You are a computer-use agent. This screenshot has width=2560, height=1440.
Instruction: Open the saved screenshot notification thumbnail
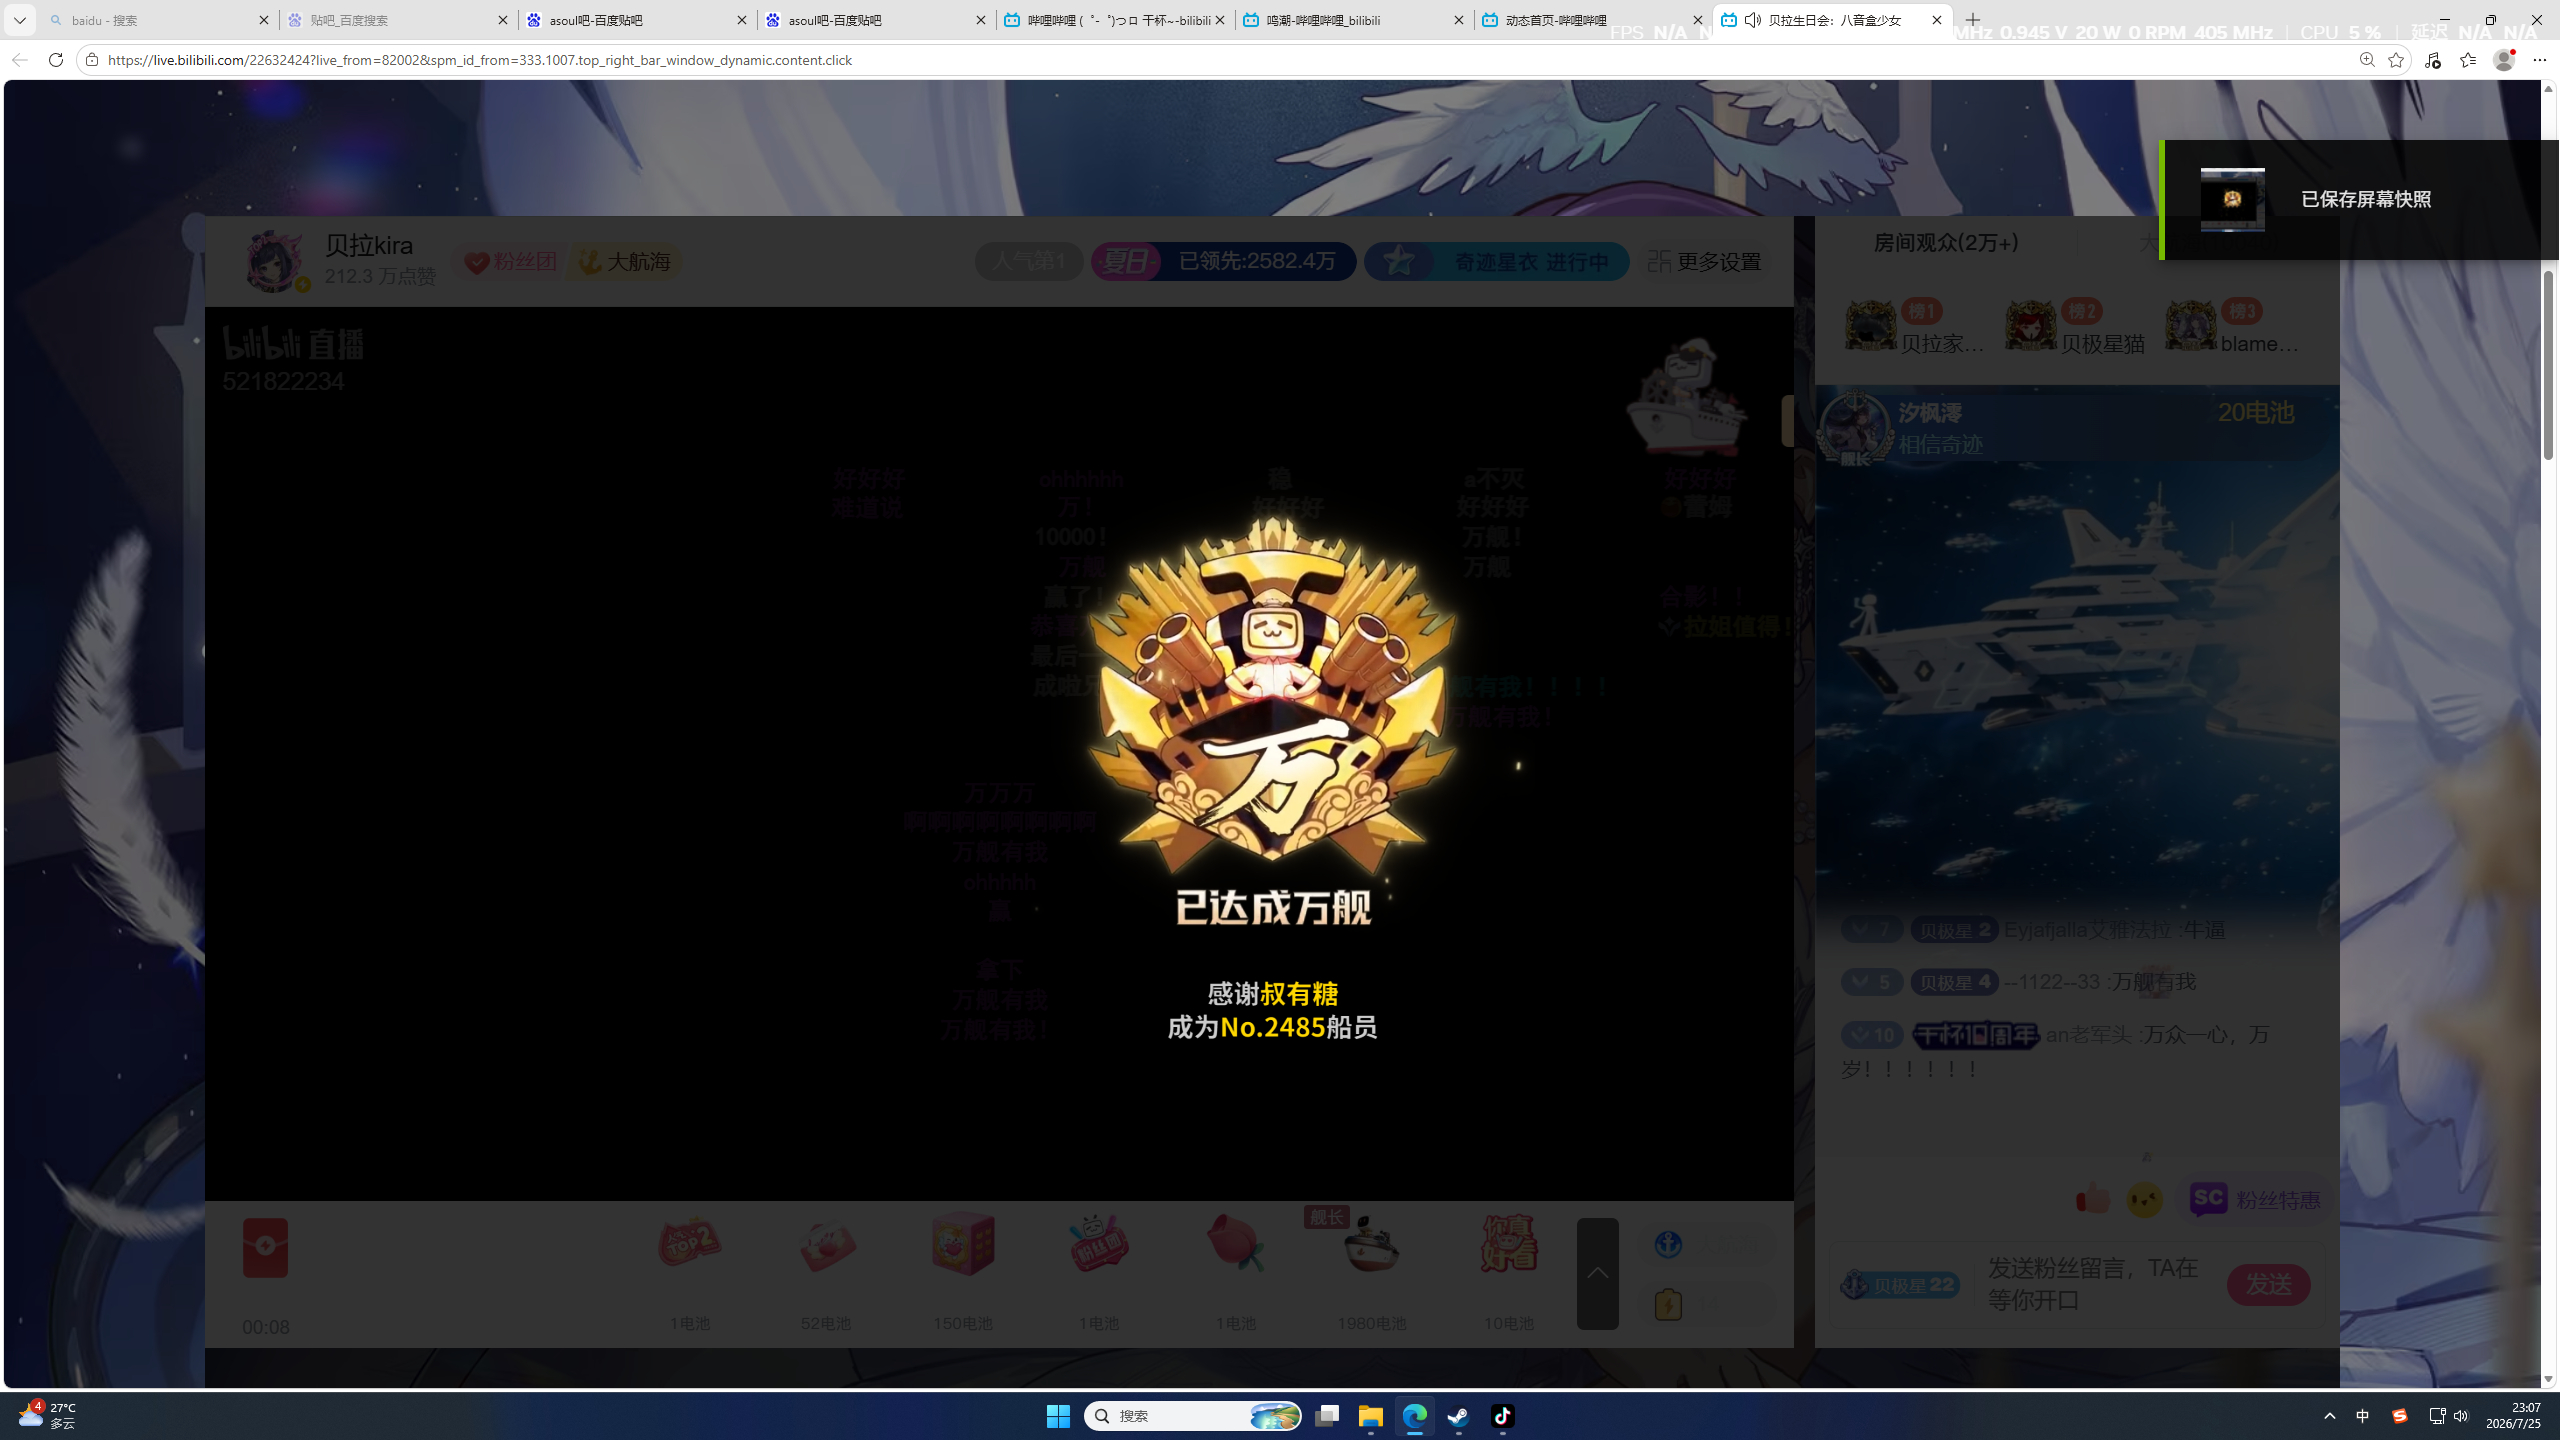[x=2233, y=200]
